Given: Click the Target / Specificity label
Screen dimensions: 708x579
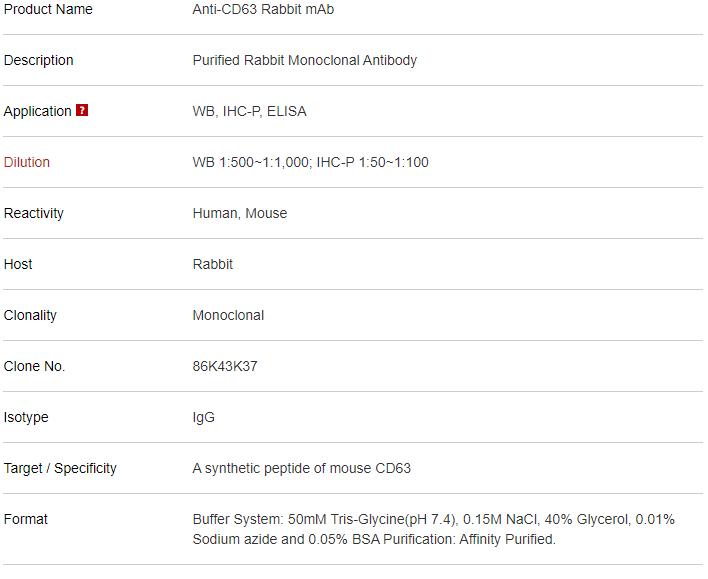Looking at the screenshot, I should (60, 468).
